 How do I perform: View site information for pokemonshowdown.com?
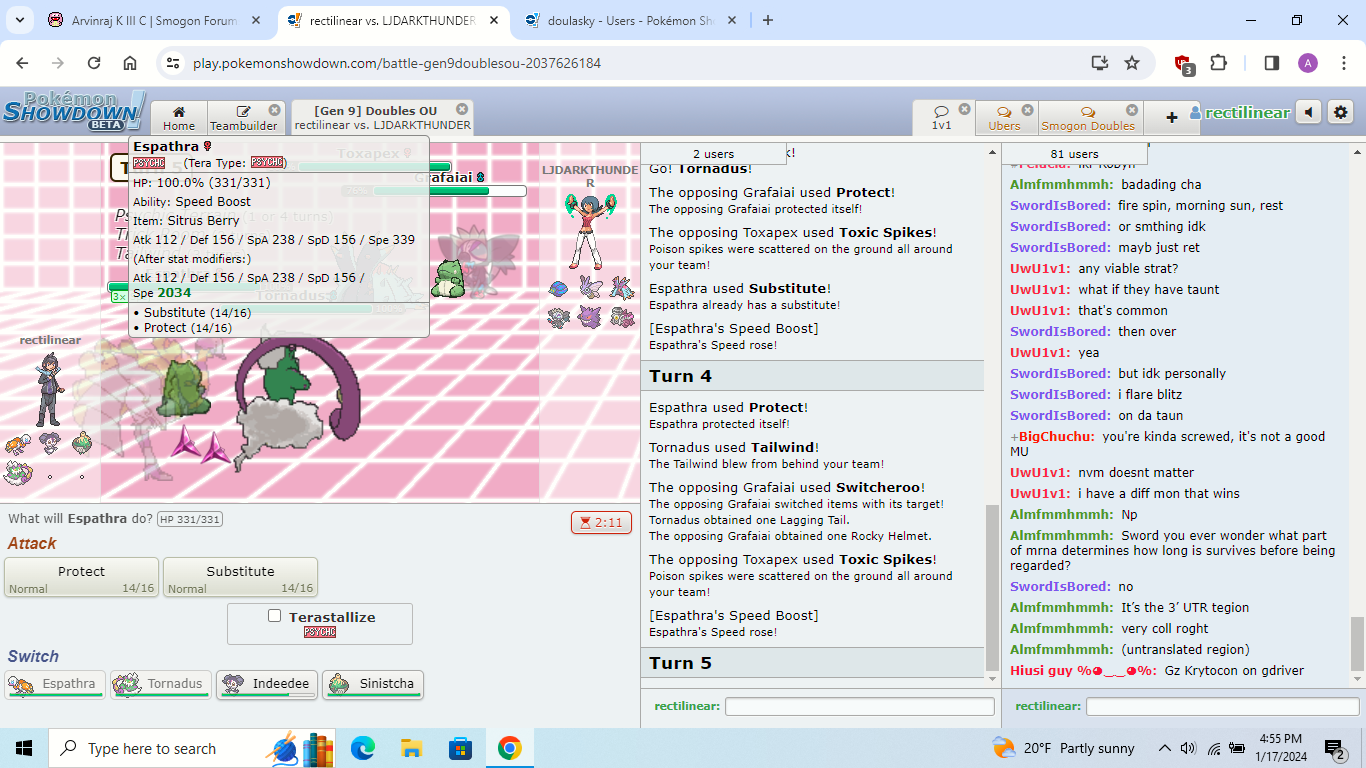pos(173,63)
